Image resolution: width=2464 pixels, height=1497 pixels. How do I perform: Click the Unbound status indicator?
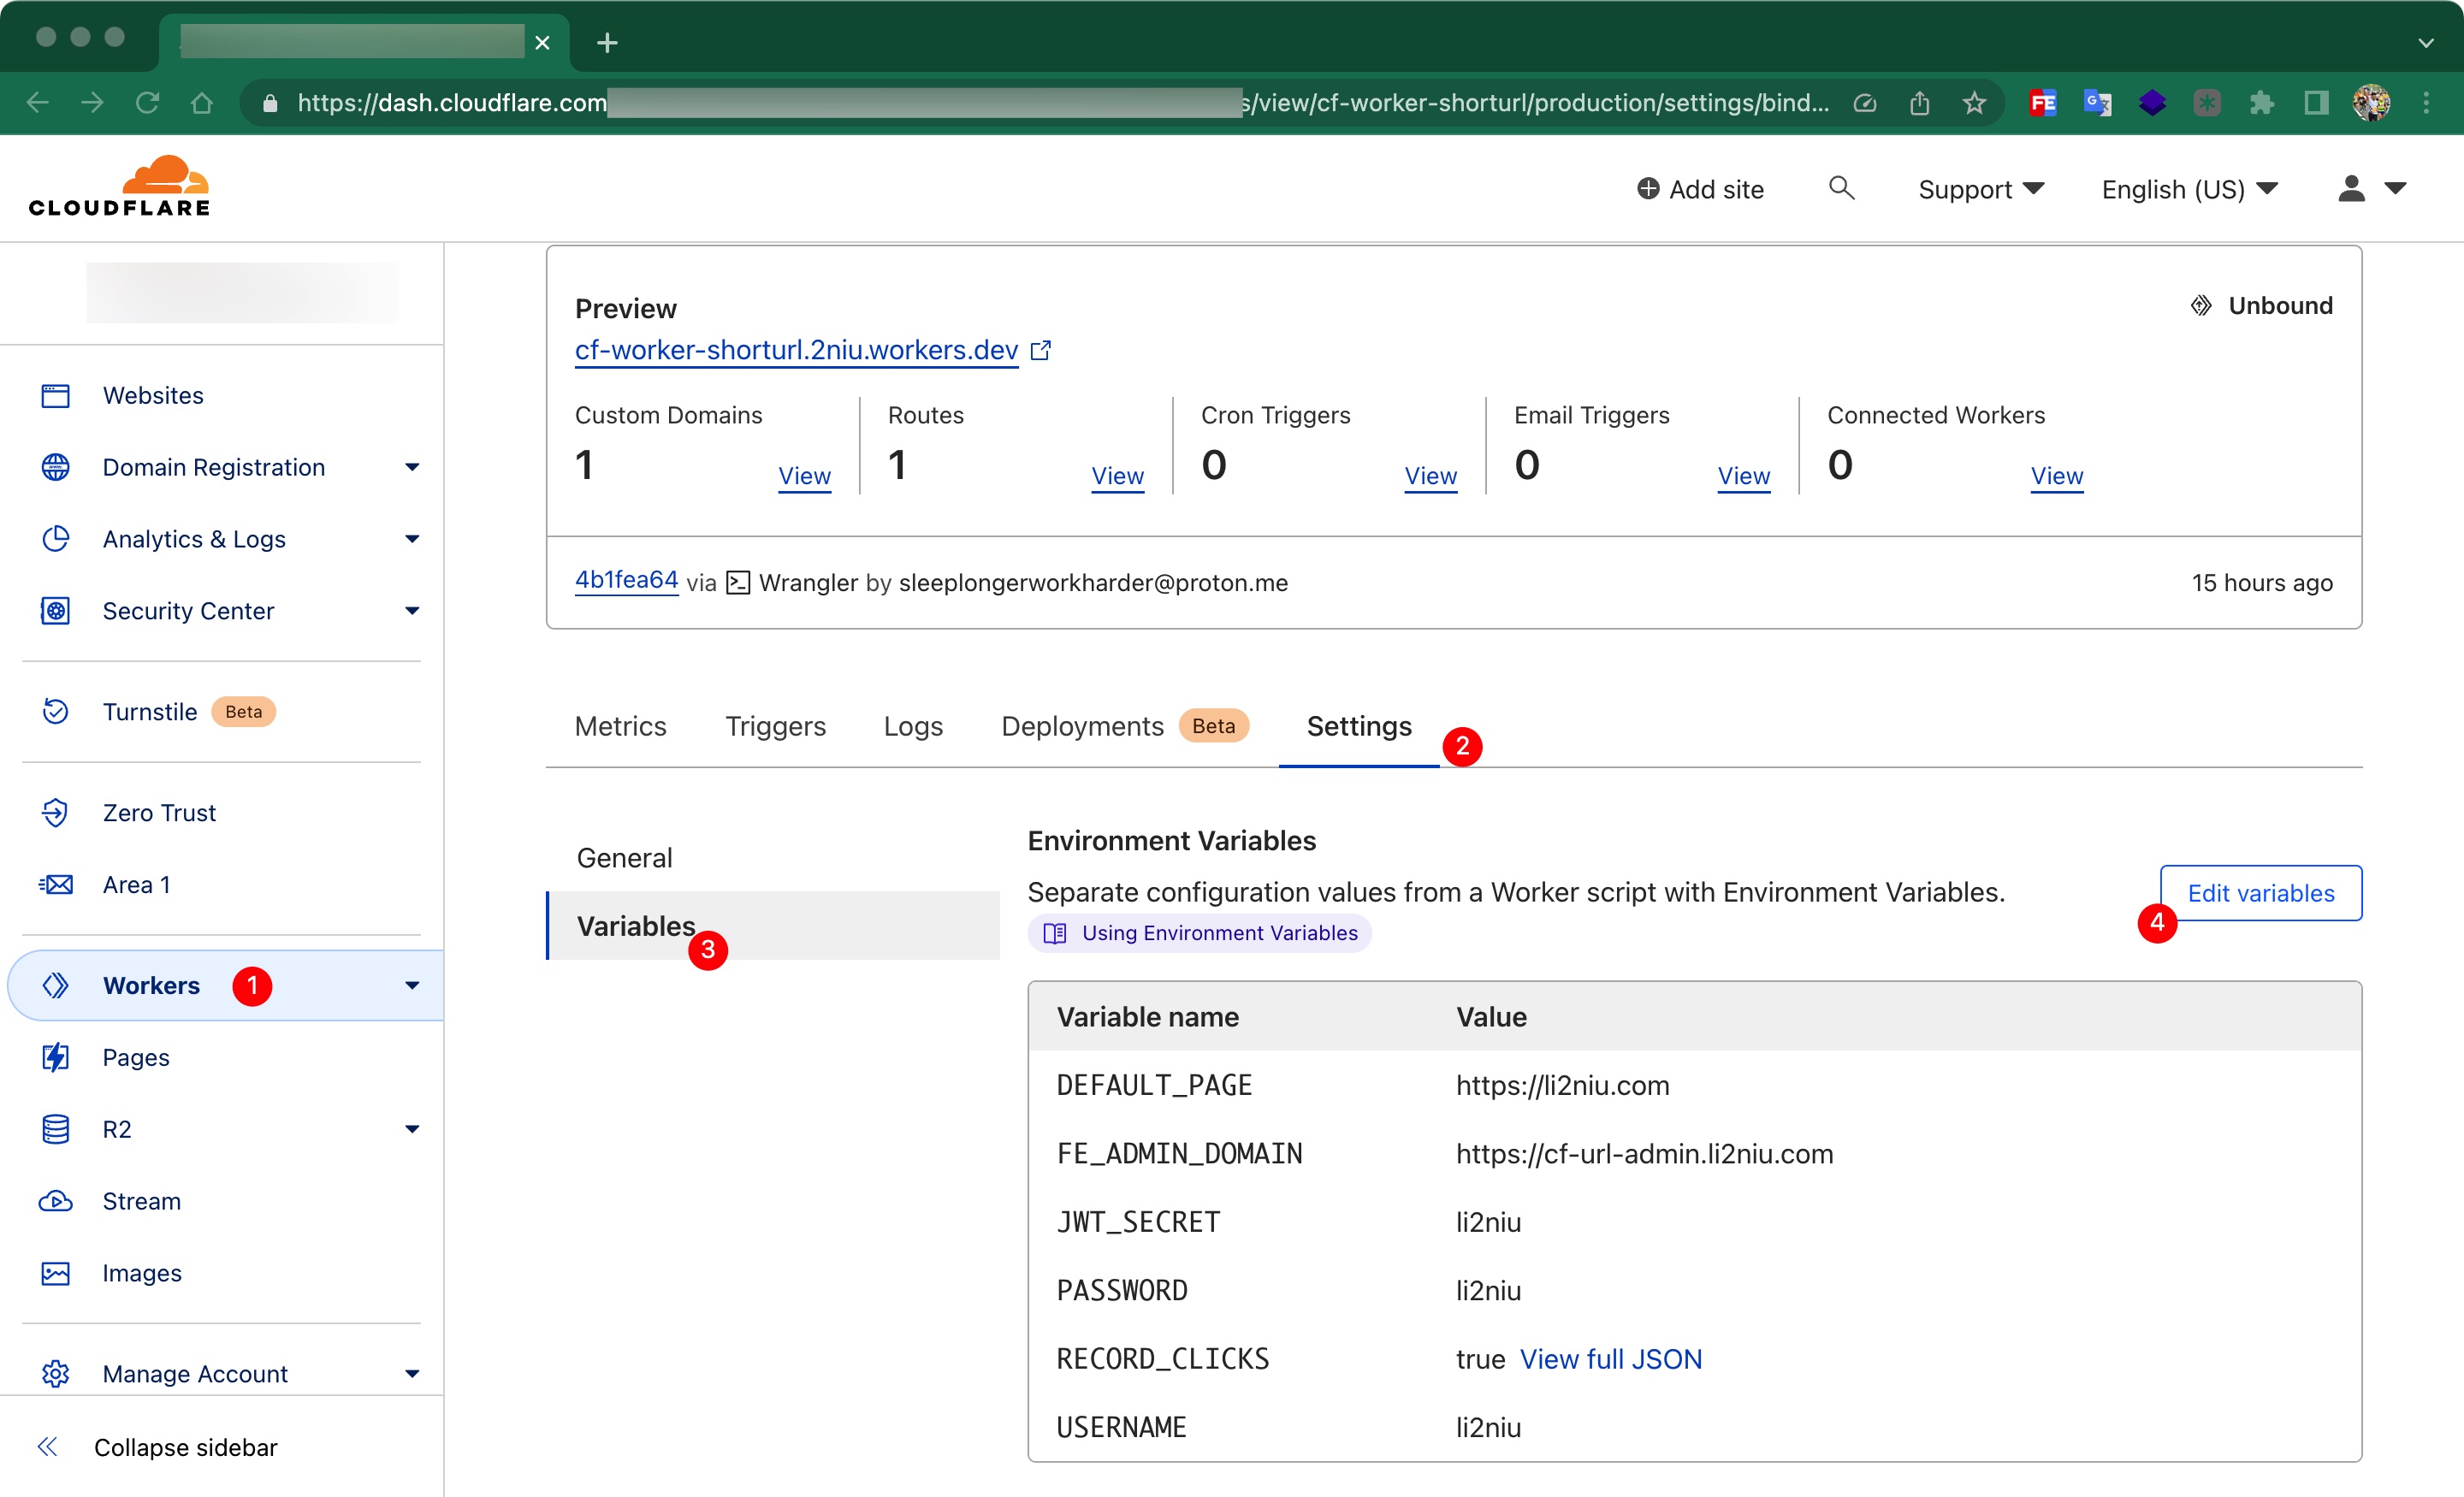2263,306
